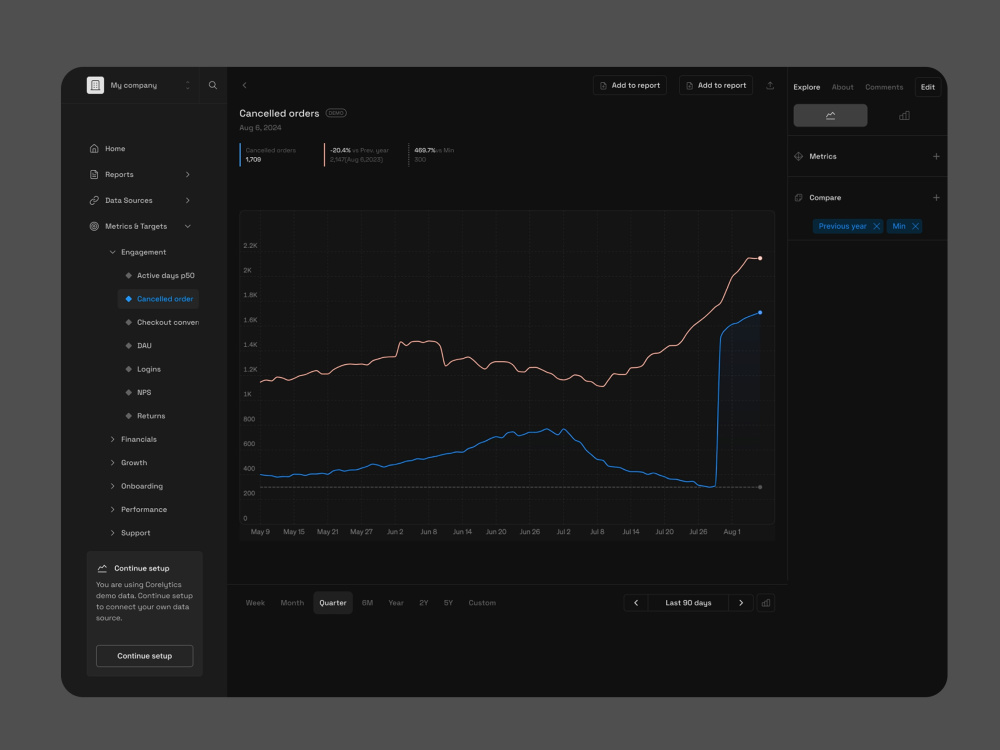This screenshot has width=1000, height=750.
Task: Click the grey Min line endpoint marker
Action: [760, 487]
